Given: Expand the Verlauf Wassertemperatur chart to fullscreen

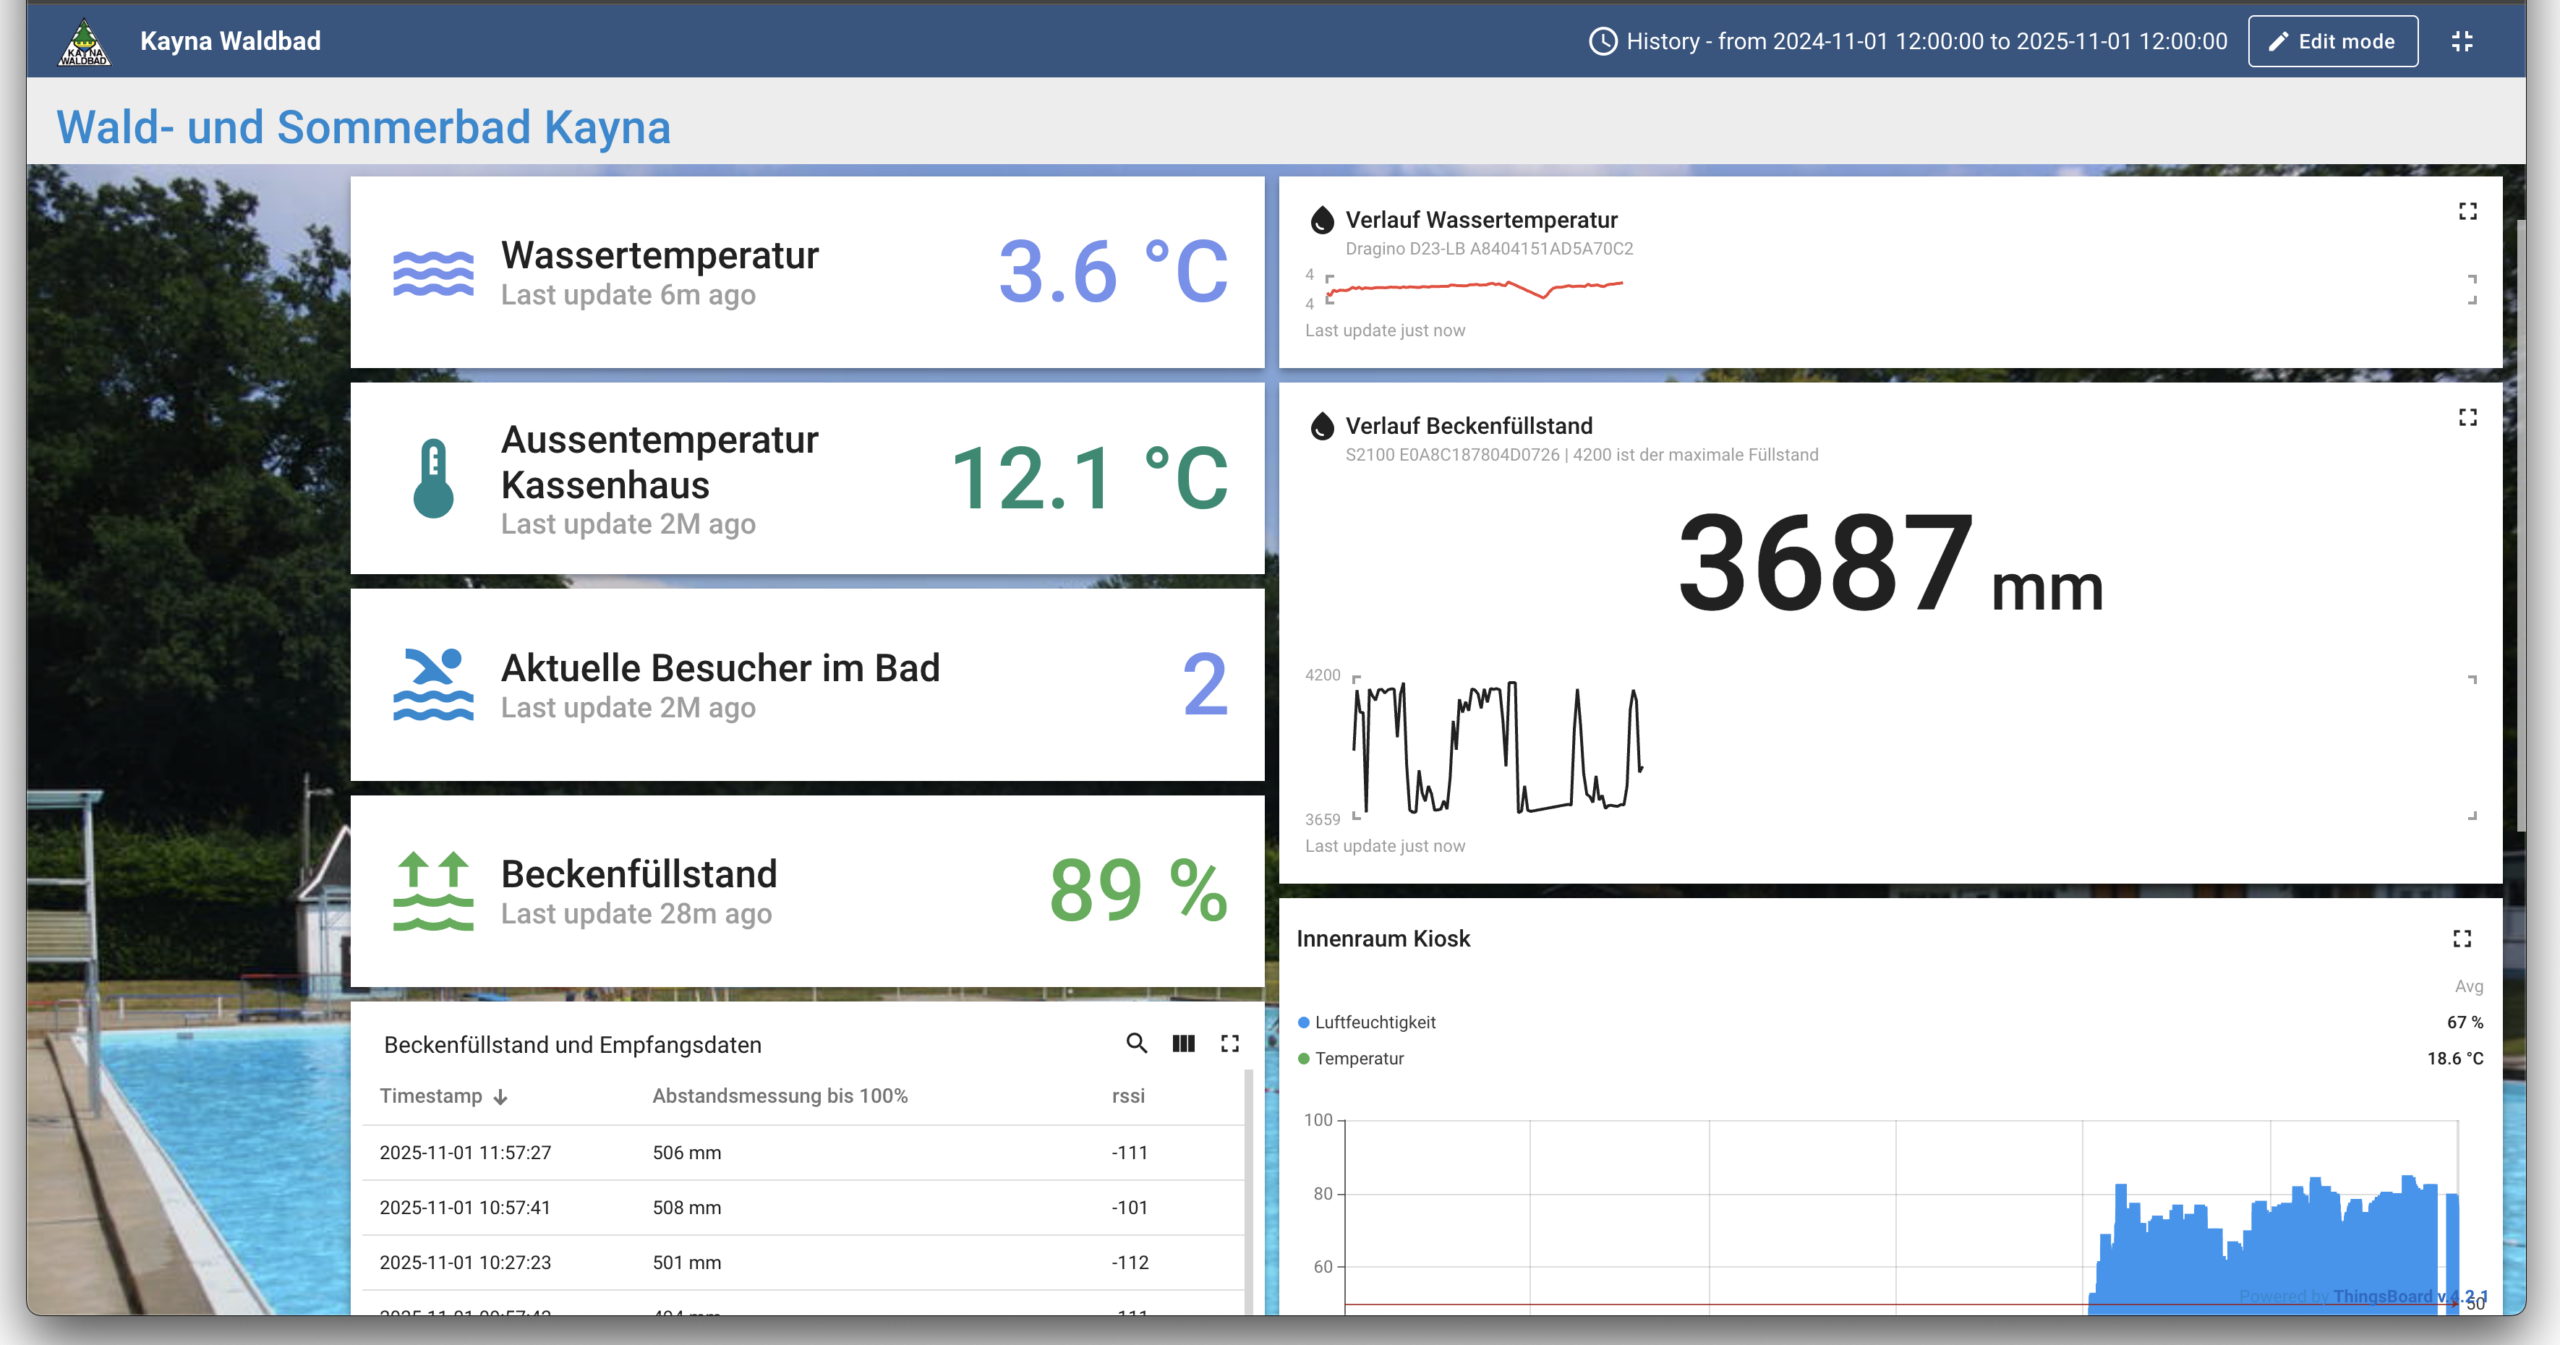Looking at the screenshot, I should point(2468,211).
